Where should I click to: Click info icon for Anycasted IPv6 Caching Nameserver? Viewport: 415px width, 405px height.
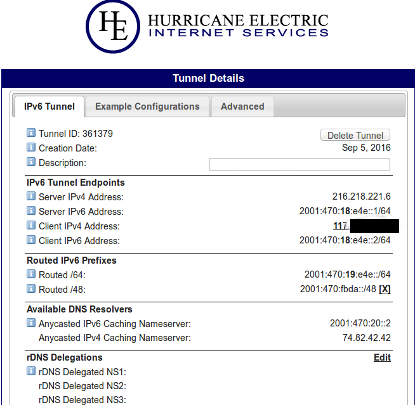[x=31, y=323]
